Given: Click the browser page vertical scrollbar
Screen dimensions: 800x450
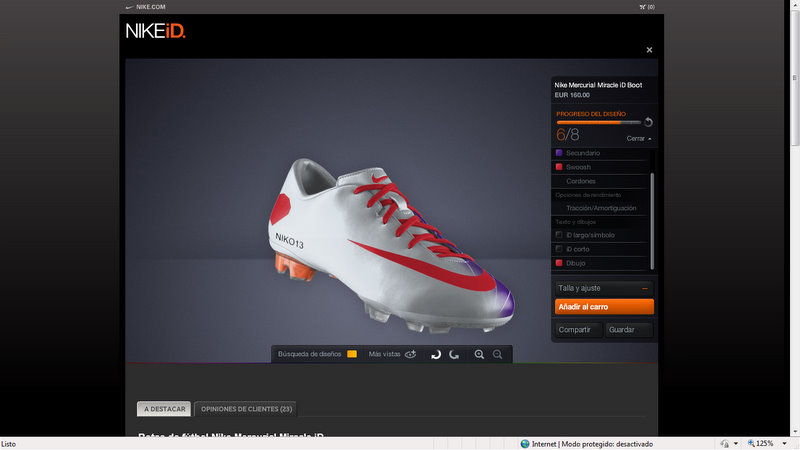Looking at the screenshot, I should pyautogui.click(x=795, y=77).
